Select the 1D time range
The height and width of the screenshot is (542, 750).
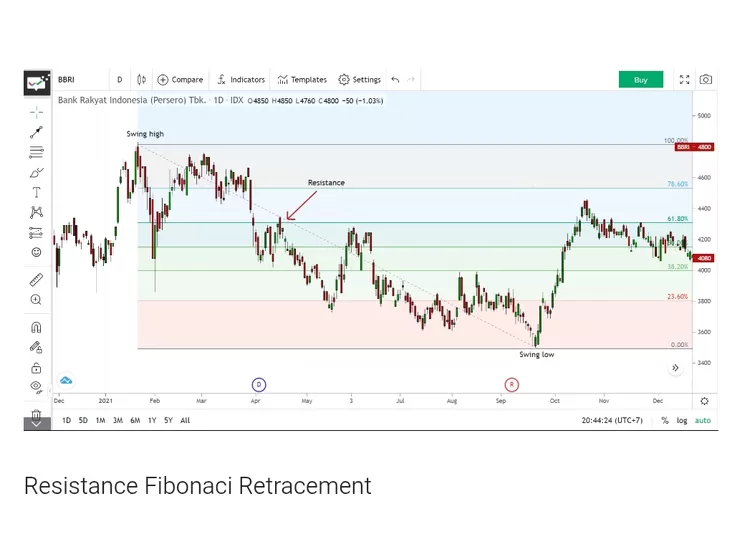coord(66,420)
